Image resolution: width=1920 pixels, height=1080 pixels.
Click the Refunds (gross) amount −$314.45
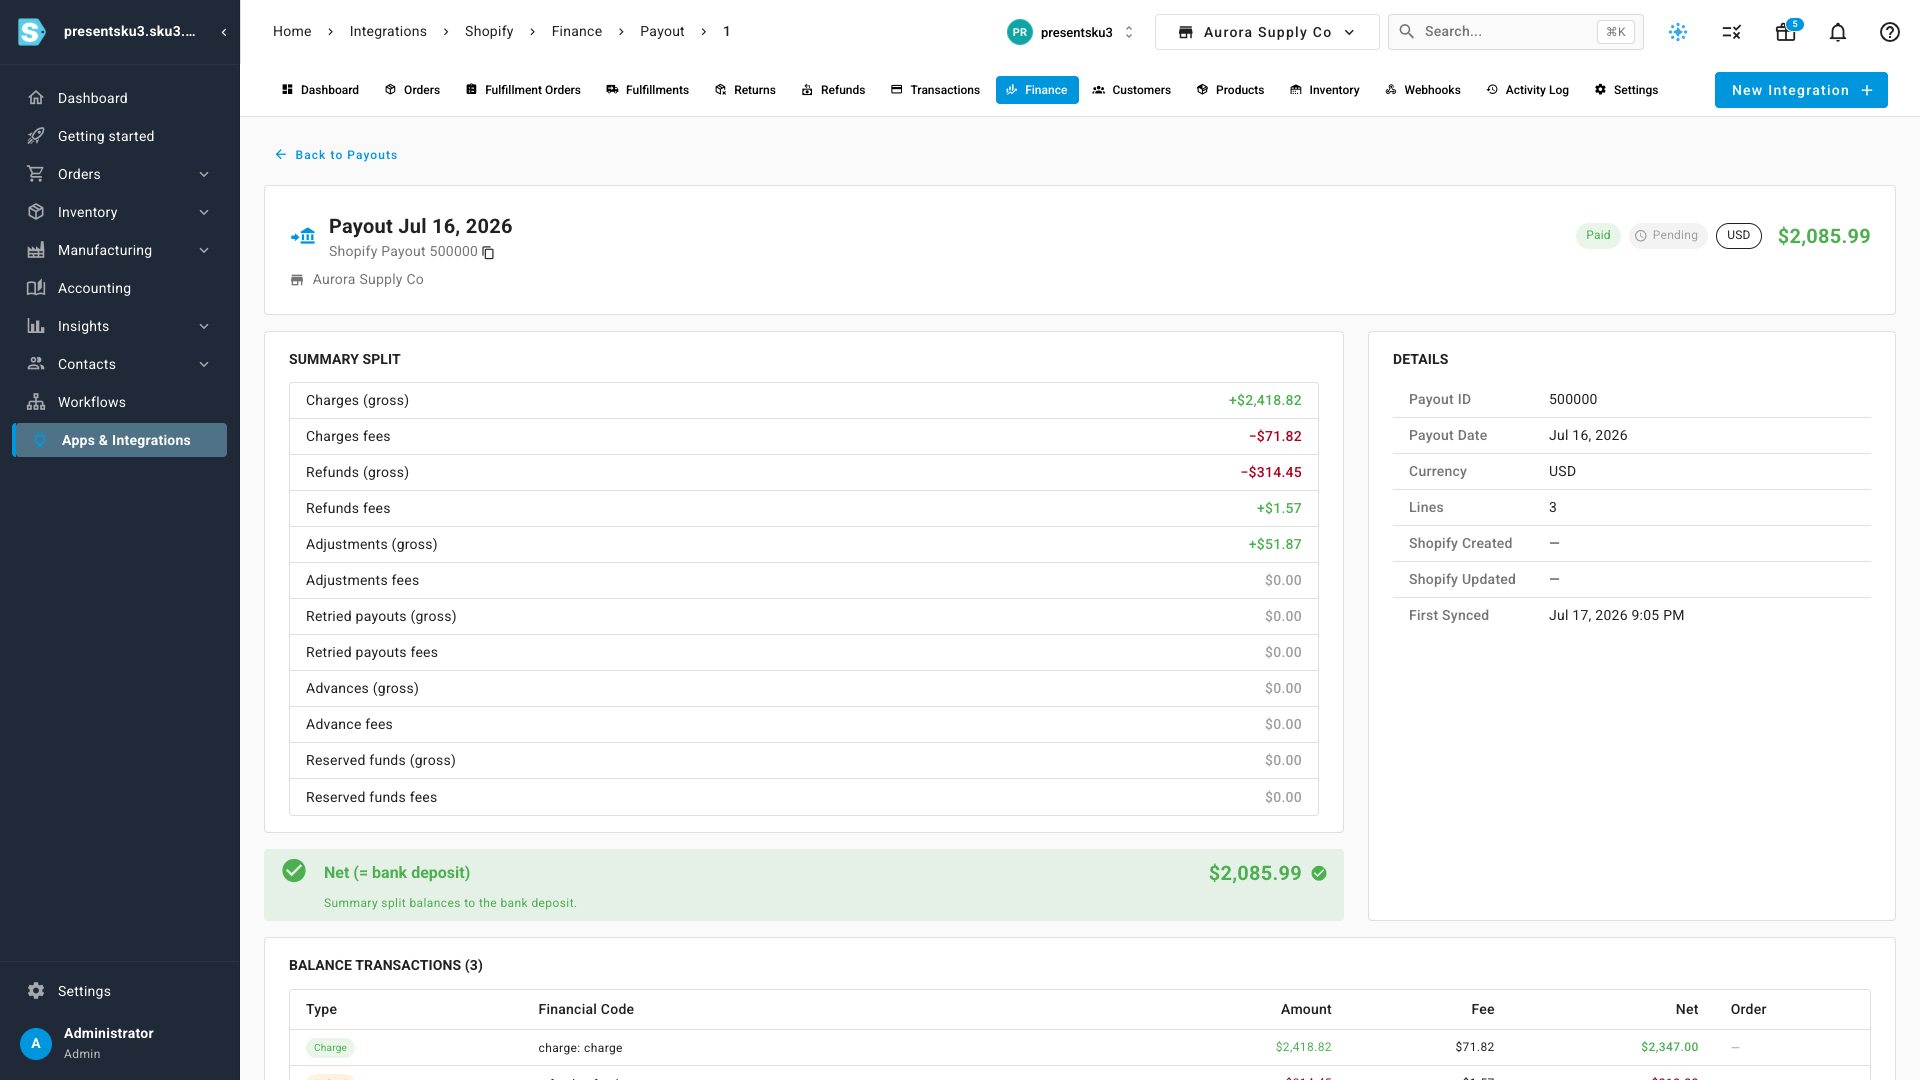click(1271, 472)
